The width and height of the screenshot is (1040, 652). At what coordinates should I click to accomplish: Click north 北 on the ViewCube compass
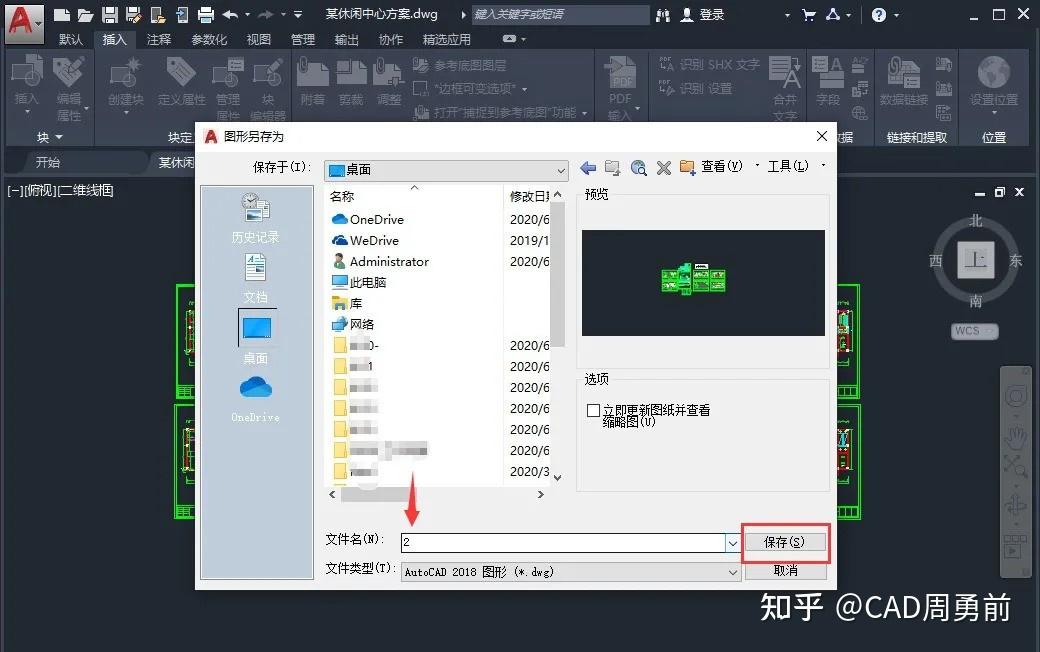click(975, 219)
